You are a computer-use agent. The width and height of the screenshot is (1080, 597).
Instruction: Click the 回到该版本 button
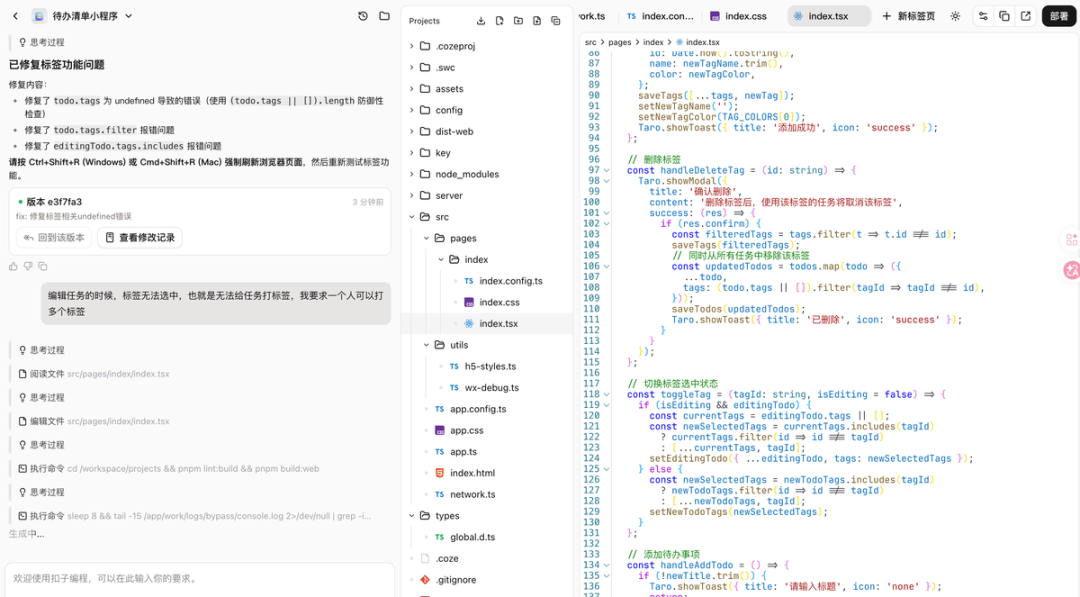pyautogui.click(x=54, y=238)
